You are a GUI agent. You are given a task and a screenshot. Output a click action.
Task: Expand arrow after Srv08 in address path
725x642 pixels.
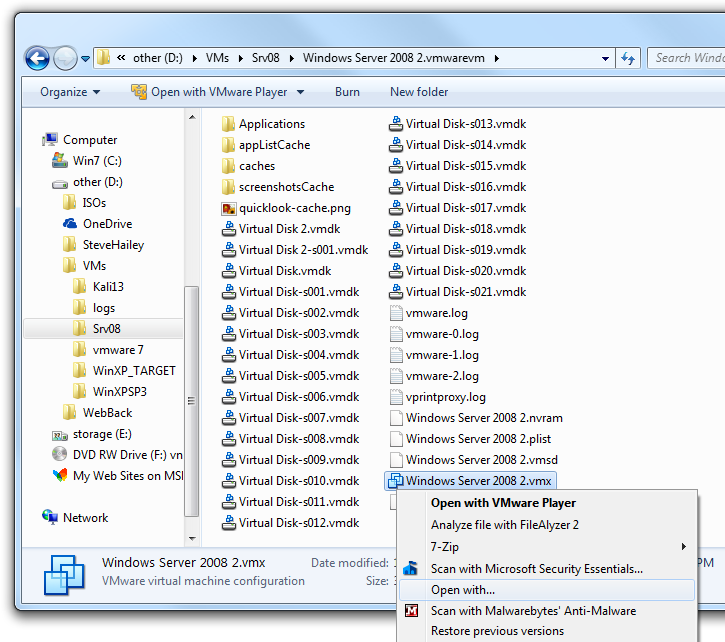292,58
